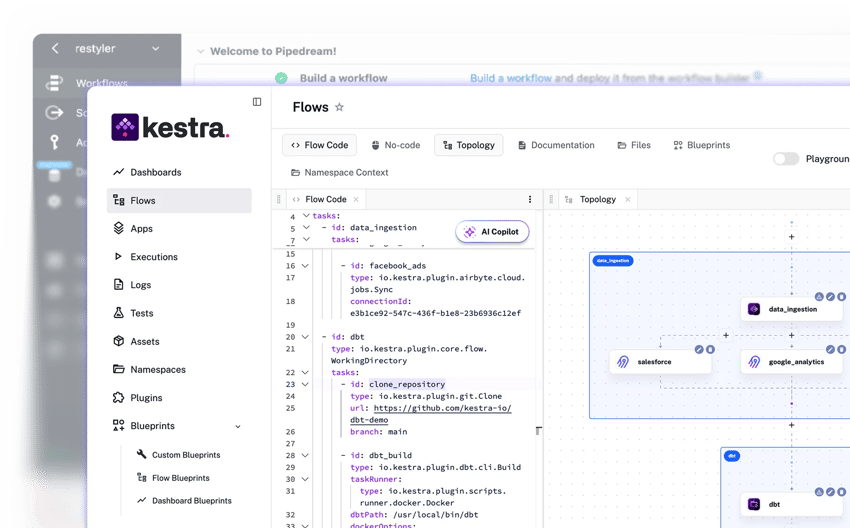850x528 pixels.
Task: Toggle the Playground switch
Action: pos(786,159)
